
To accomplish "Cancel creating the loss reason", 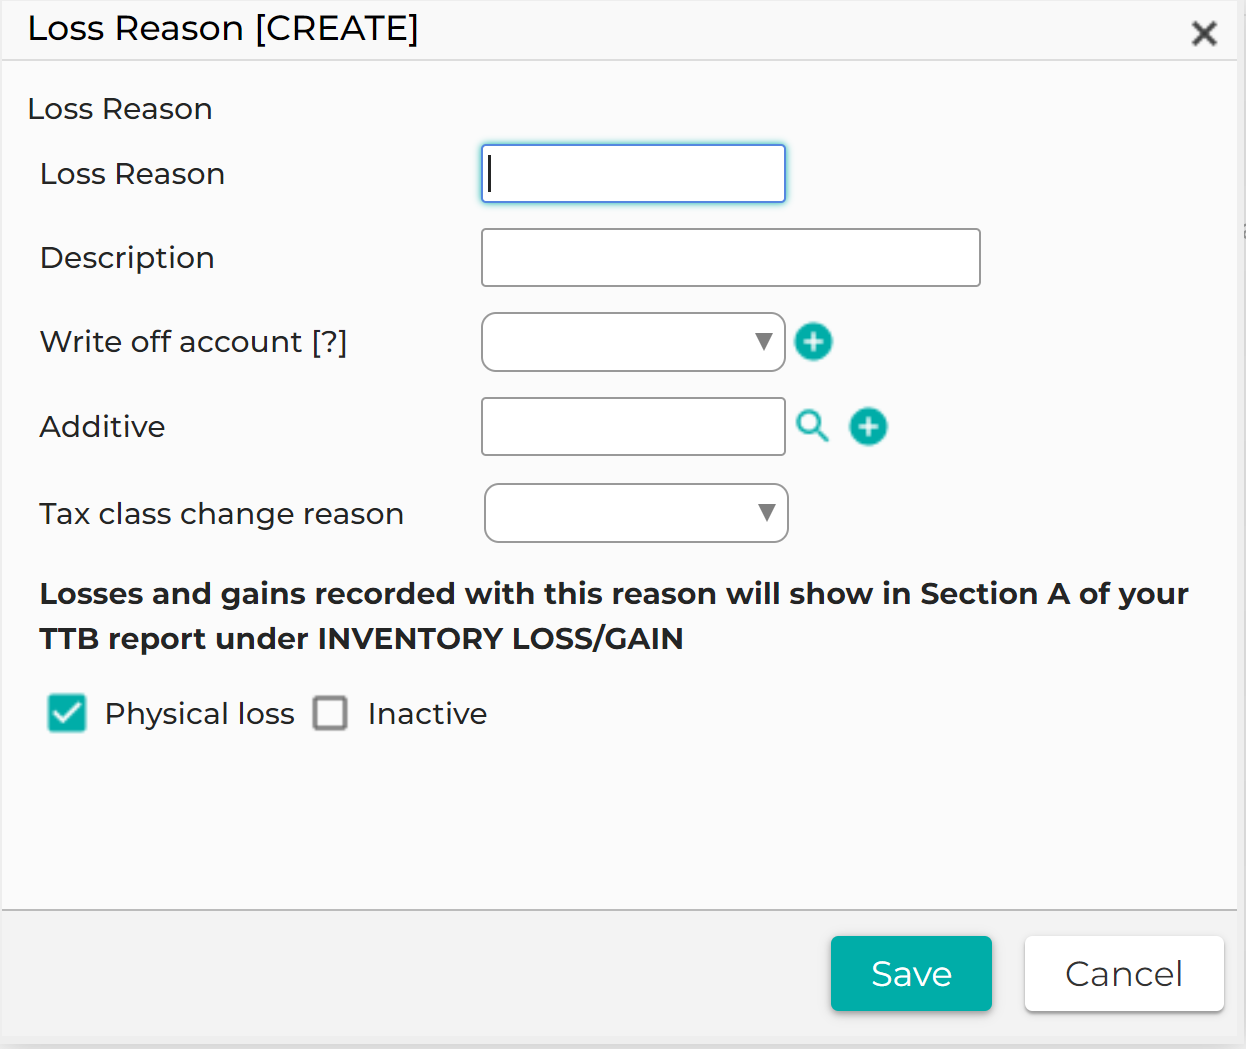I will point(1124,973).
